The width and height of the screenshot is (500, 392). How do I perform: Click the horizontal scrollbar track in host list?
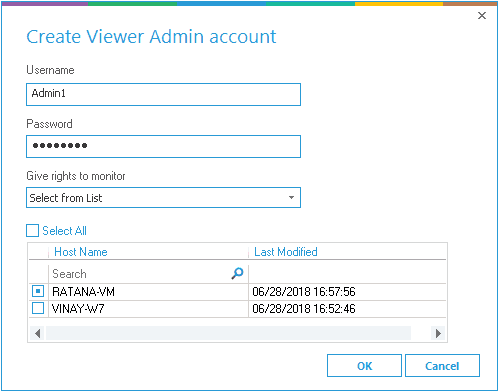pos(228,333)
